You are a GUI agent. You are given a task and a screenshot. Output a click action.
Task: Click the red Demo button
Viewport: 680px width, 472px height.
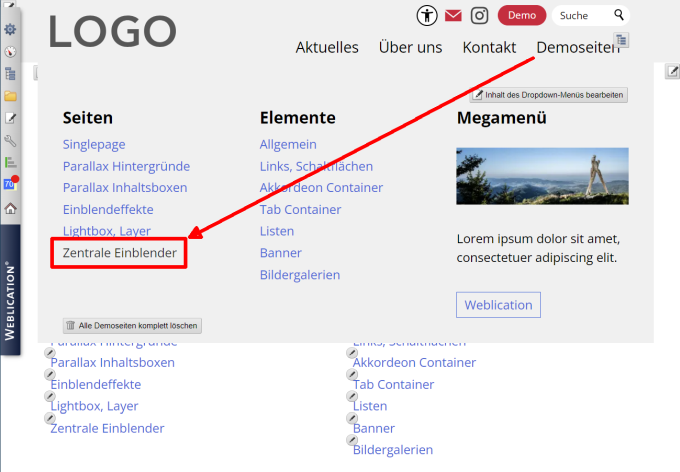click(521, 15)
